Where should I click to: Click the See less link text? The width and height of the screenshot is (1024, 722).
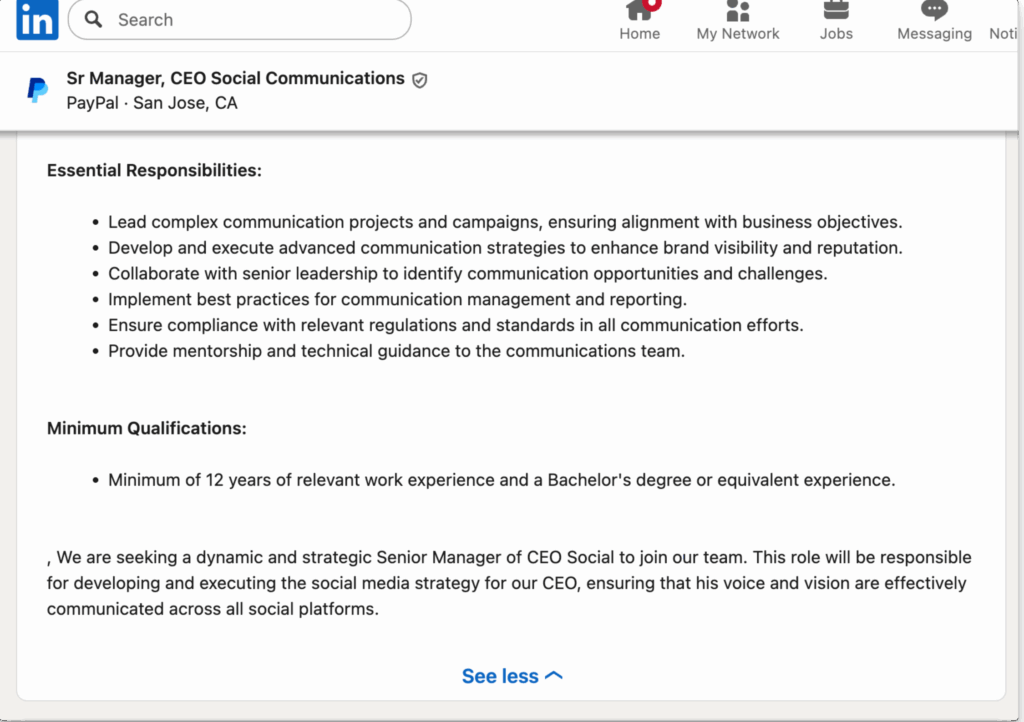coord(500,676)
